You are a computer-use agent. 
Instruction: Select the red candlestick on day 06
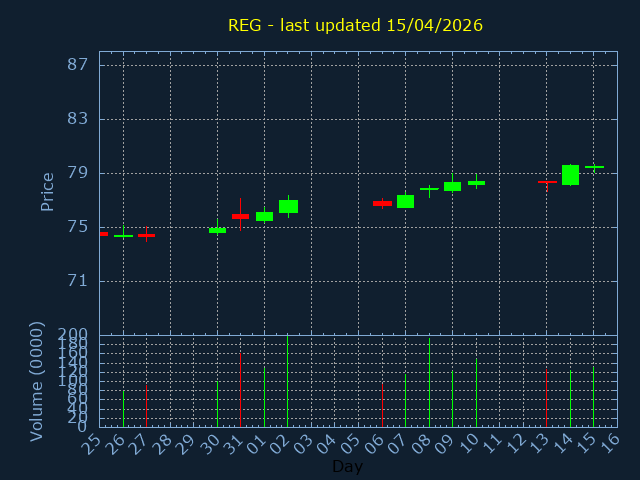coord(382,203)
